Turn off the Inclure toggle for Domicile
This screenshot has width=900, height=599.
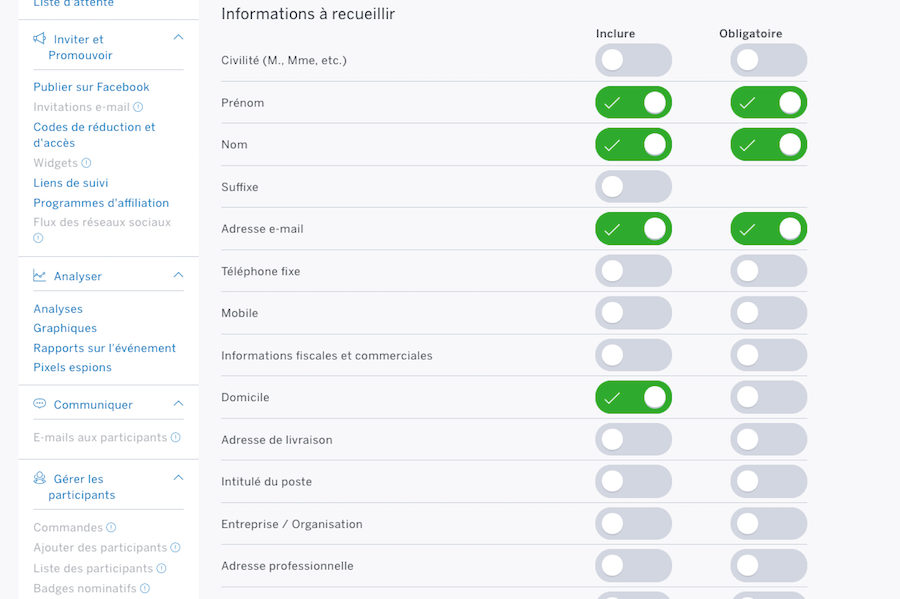(x=633, y=397)
